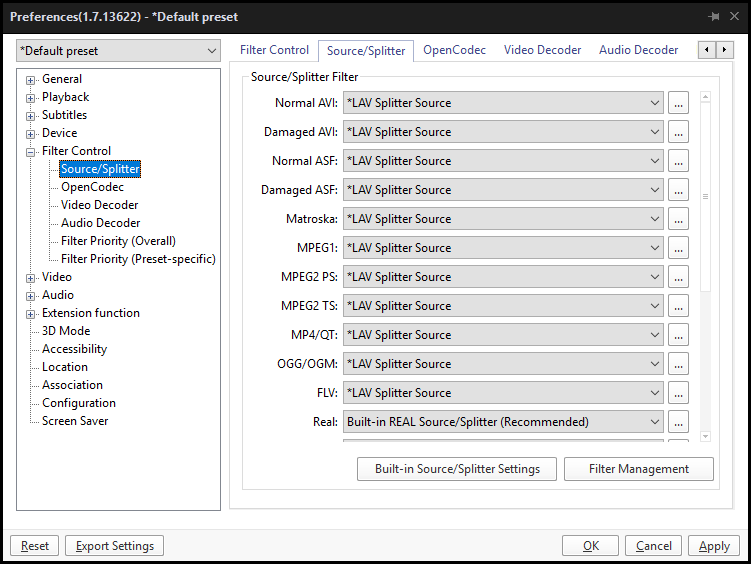This screenshot has height=564, width=751.
Task: Pin the Preferences window with the pin icon
Action: (x=714, y=17)
